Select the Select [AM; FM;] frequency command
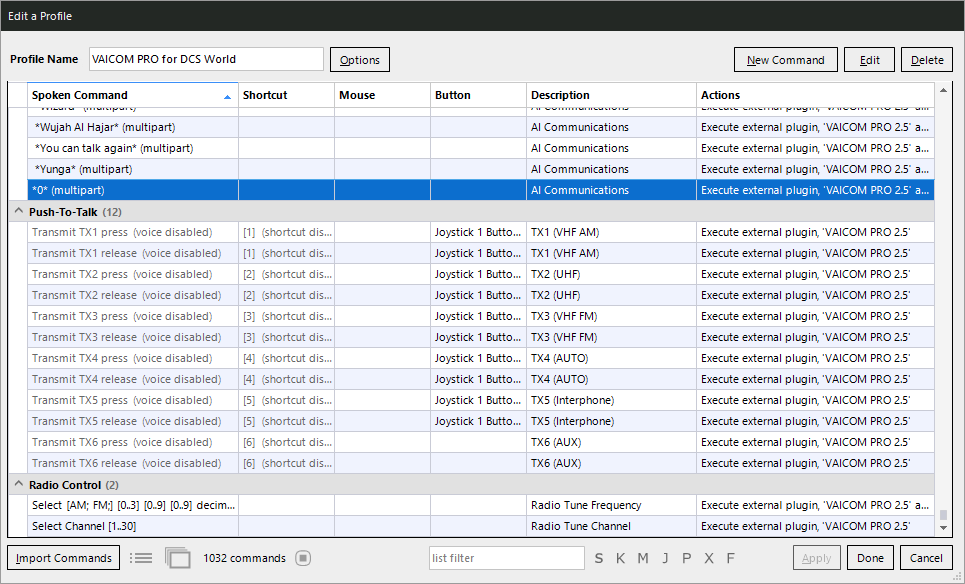965x584 pixels. point(481,505)
